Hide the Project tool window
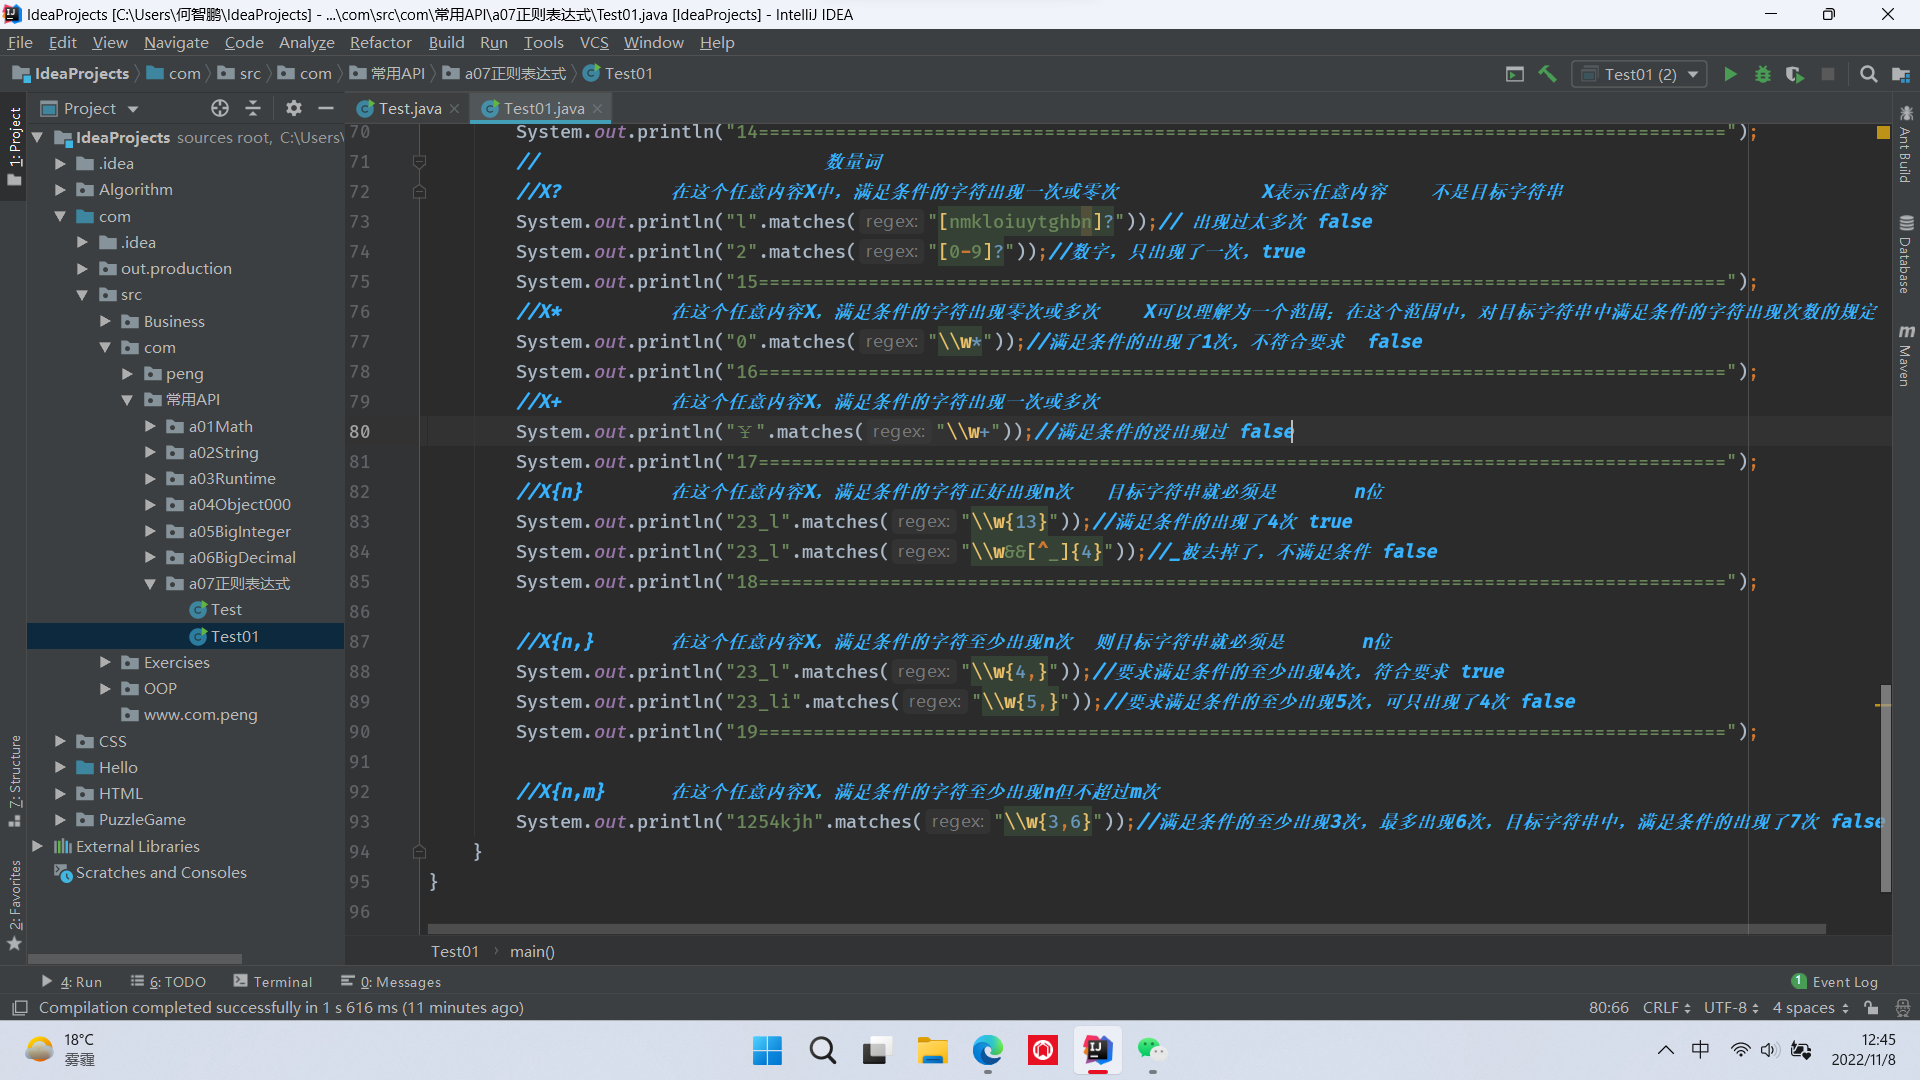The width and height of the screenshot is (1920, 1080). (x=326, y=108)
